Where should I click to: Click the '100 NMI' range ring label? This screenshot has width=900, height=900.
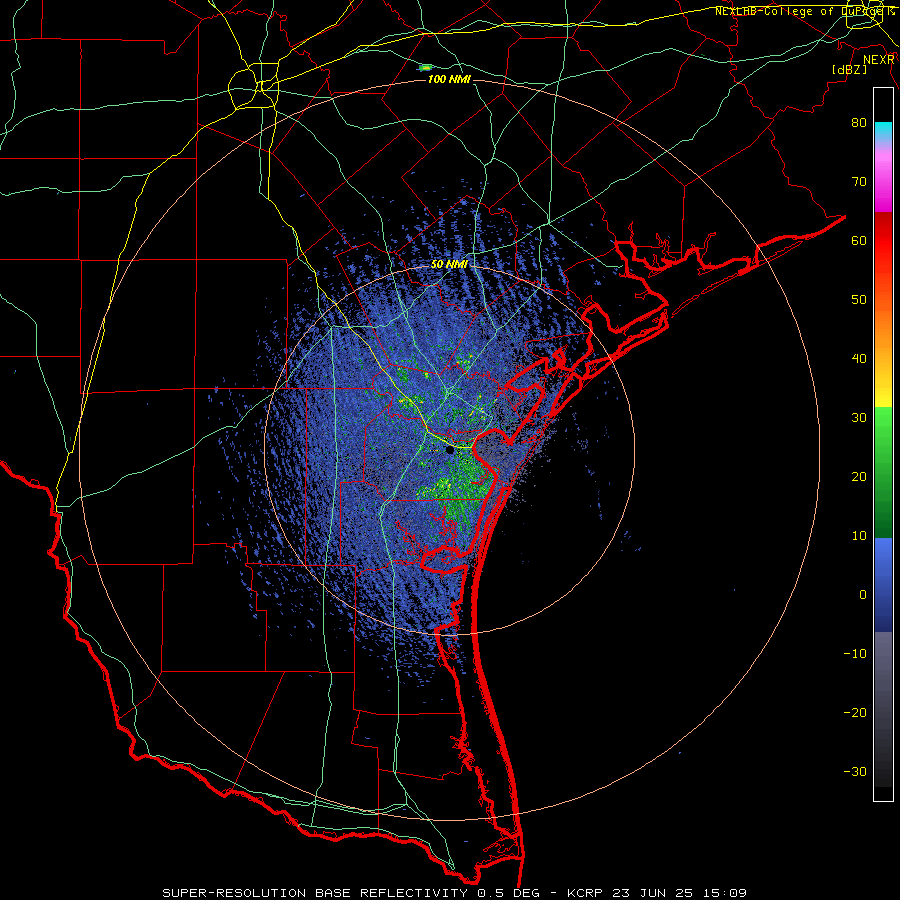[x=449, y=79]
